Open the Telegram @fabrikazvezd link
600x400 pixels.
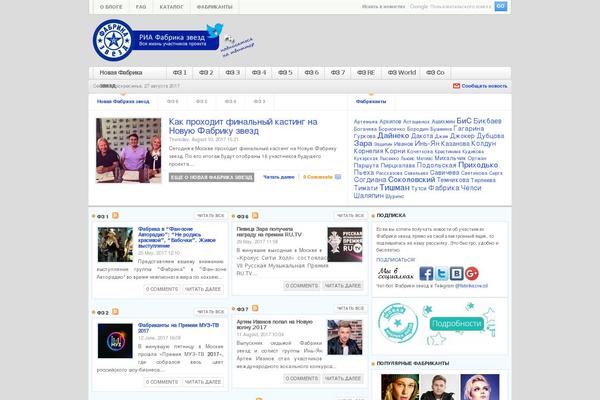click(x=471, y=286)
